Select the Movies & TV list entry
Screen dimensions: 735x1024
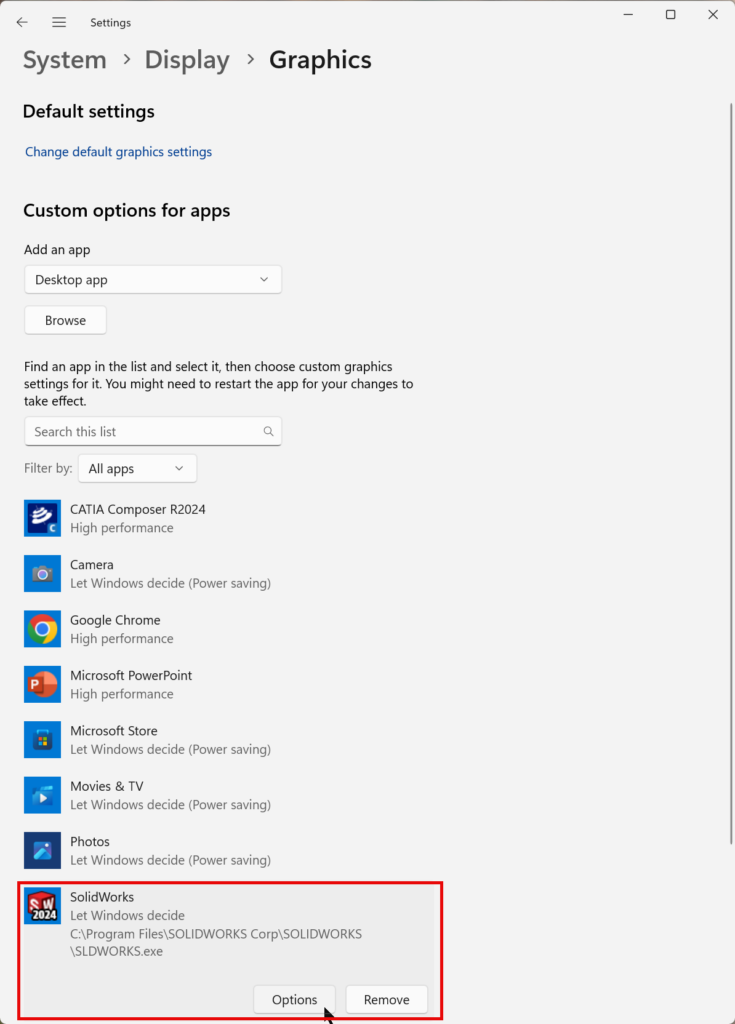[x=229, y=795]
